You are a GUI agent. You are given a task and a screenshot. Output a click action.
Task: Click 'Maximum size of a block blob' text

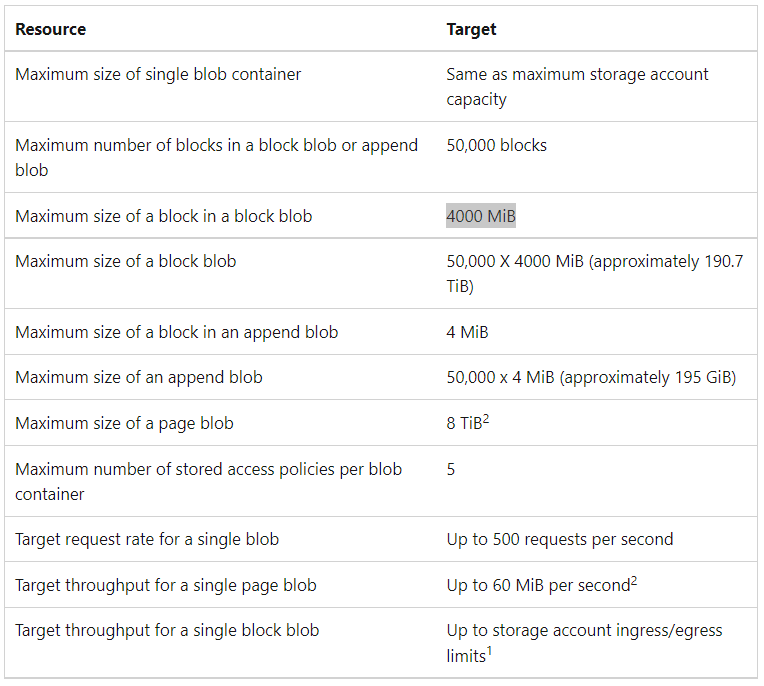pyautogui.click(x=126, y=262)
